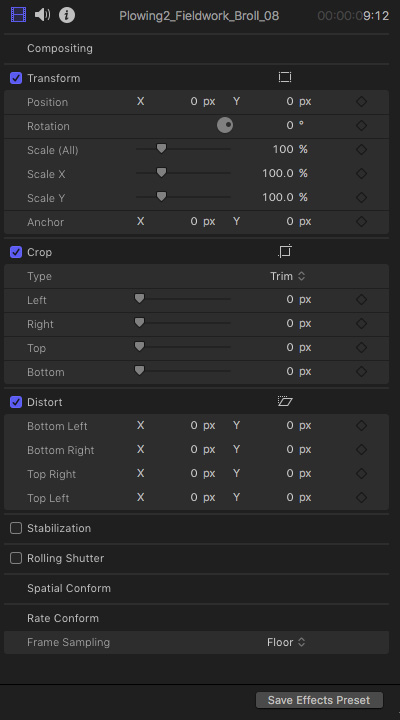
Task: Add a keyframe for Position
Action: (x=361, y=101)
